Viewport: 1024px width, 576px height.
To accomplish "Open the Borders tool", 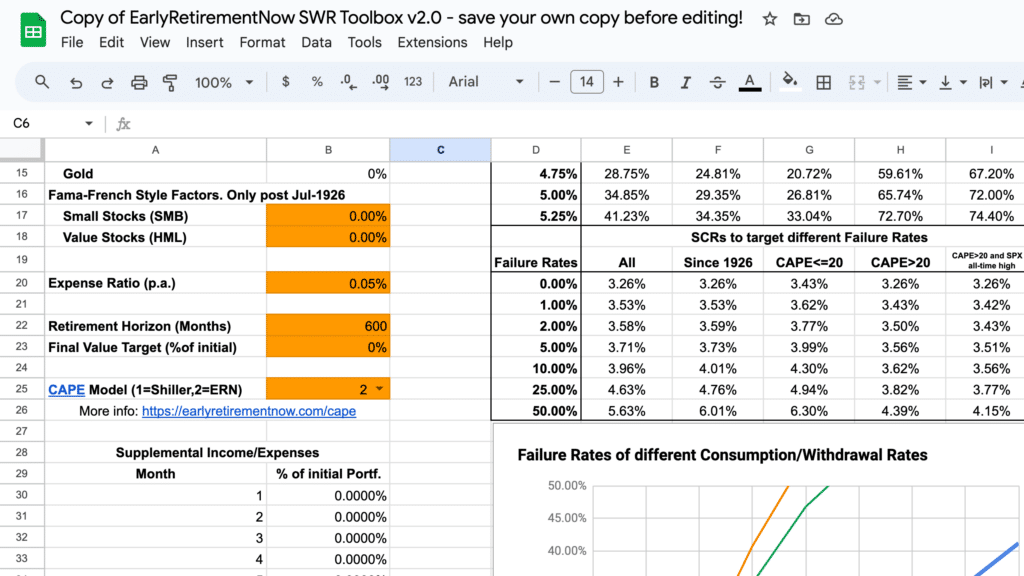I will [x=822, y=81].
